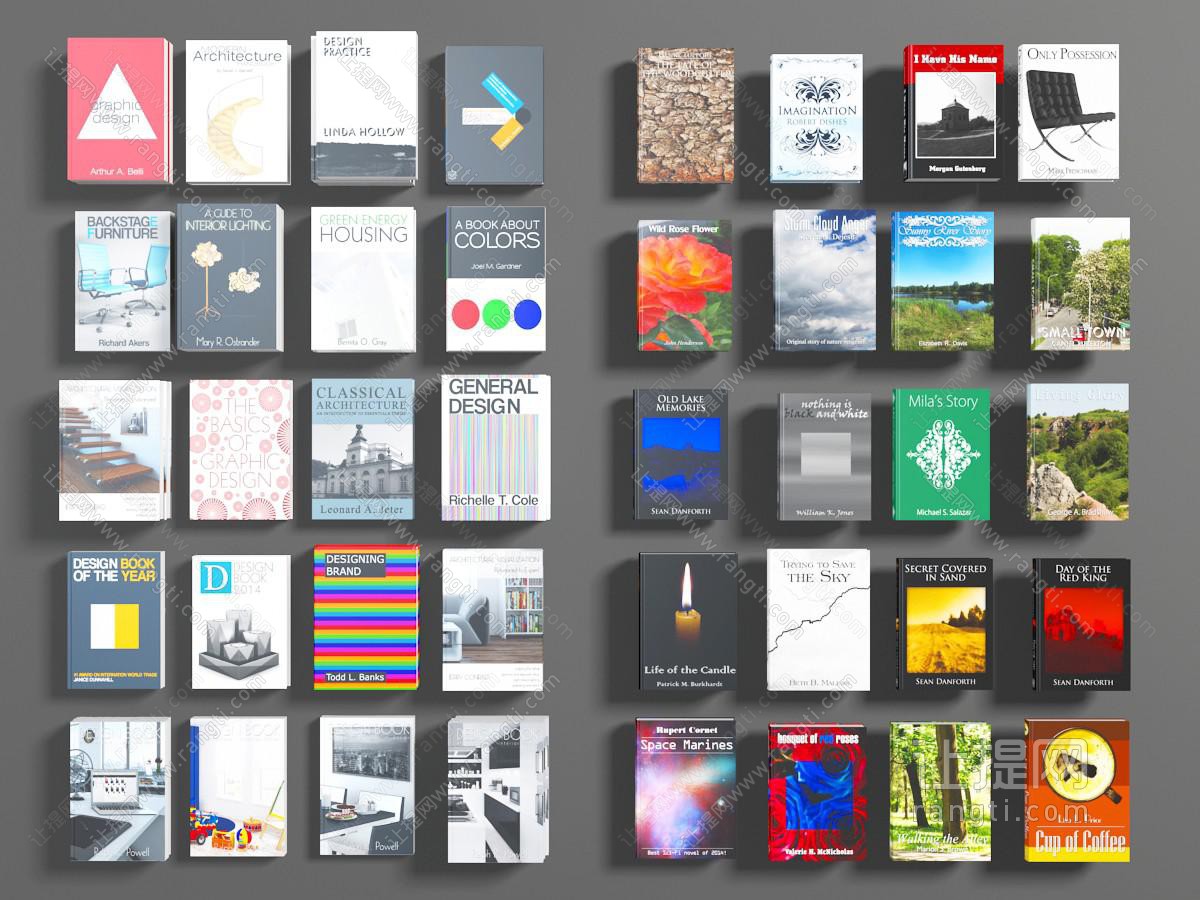Select the Day of the Red King book
Screen dimensions: 1200x900
(x=1082, y=624)
